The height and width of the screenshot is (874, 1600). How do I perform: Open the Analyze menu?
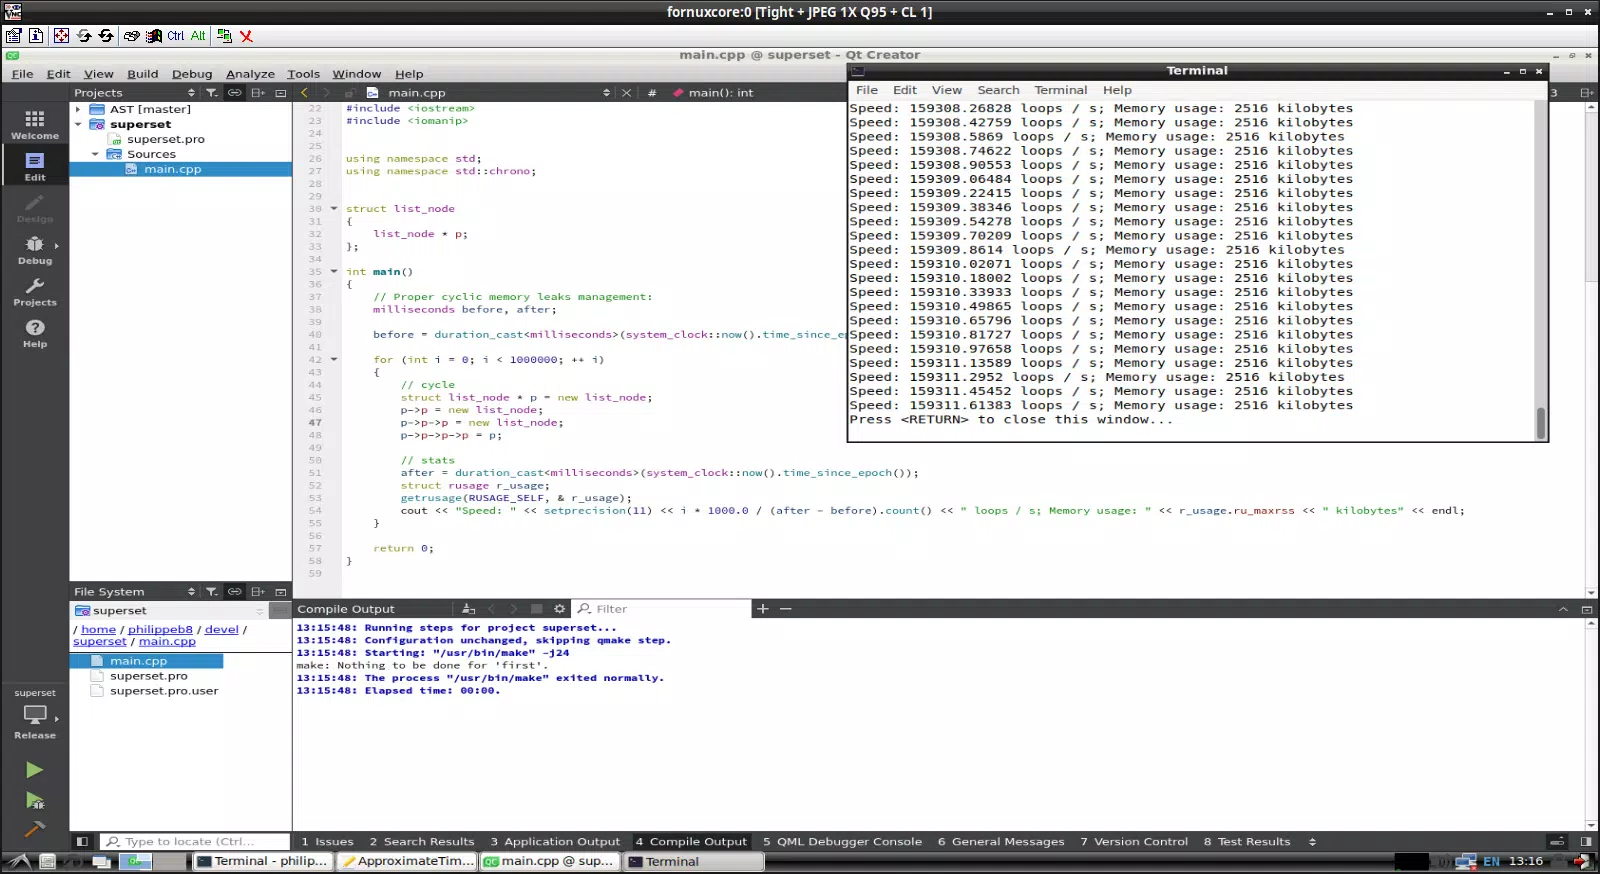(250, 74)
